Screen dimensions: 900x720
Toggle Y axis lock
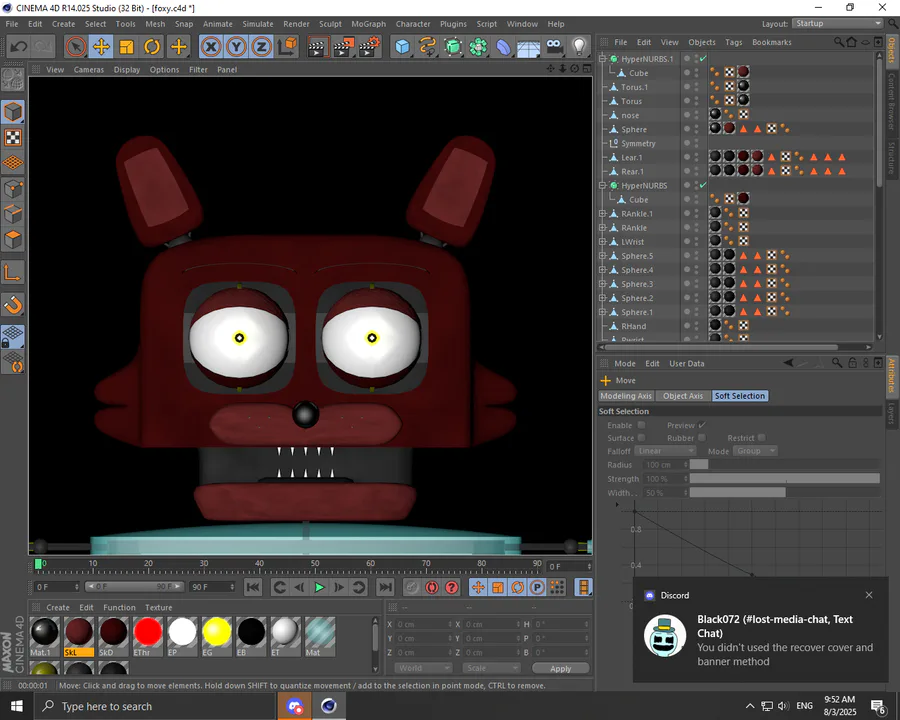click(x=236, y=47)
